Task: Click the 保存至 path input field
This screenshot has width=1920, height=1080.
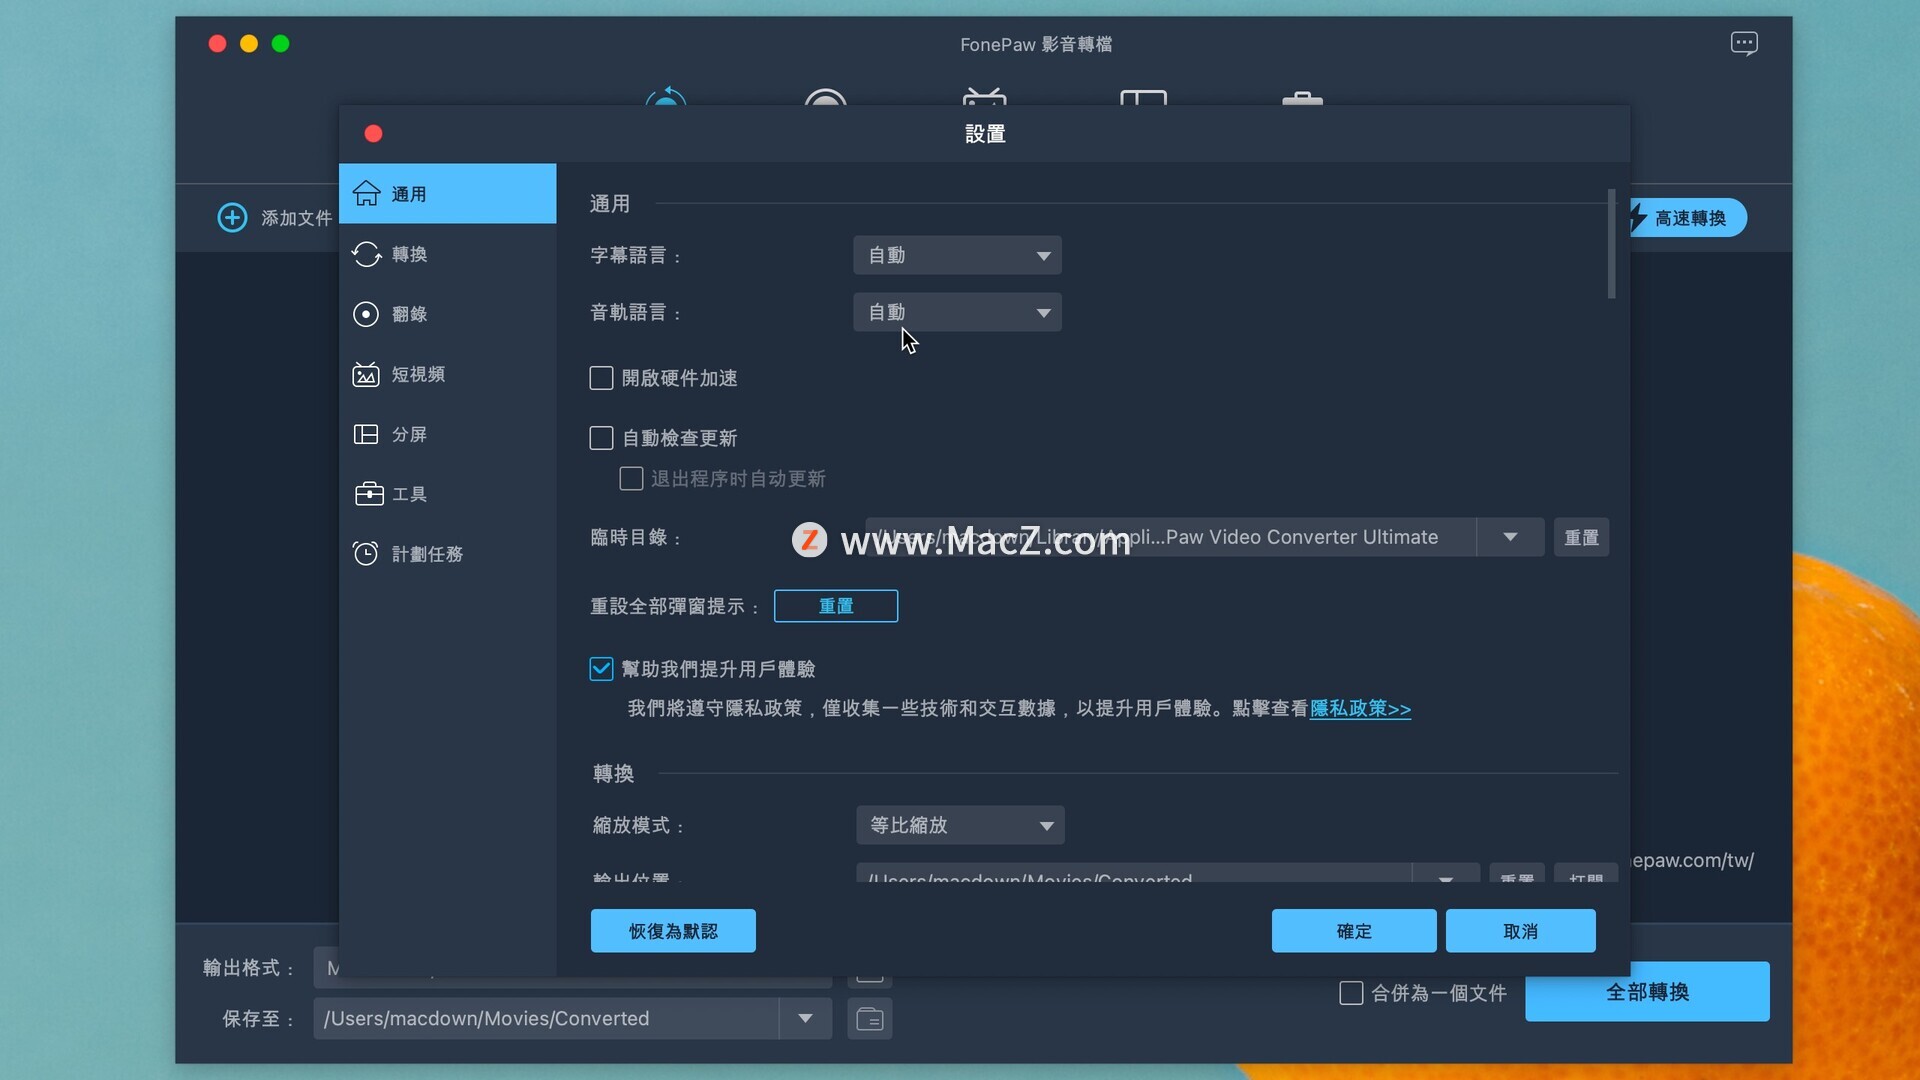Action: click(546, 1019)
